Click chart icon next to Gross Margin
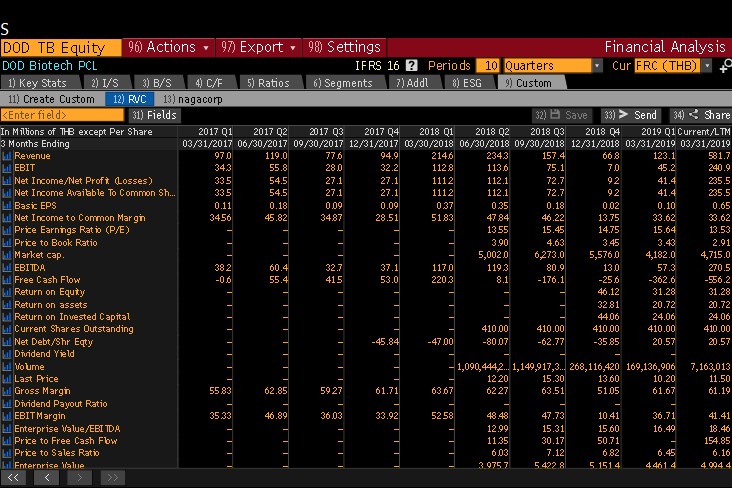Screen dimensions: 732x488 (7, 391)
